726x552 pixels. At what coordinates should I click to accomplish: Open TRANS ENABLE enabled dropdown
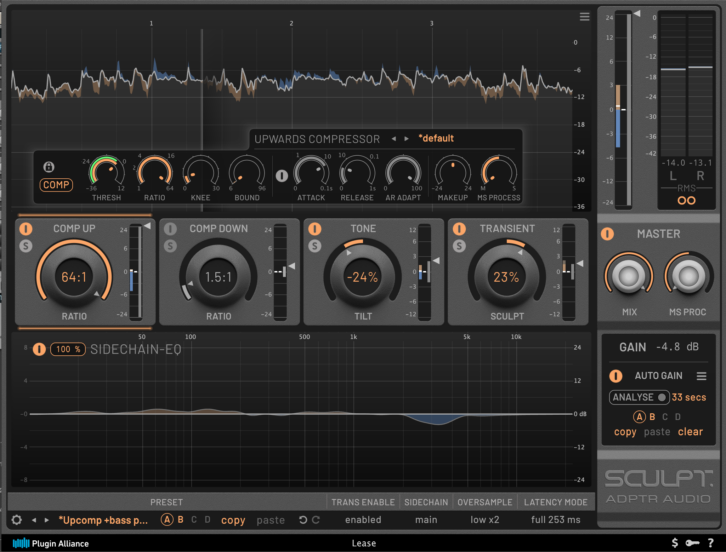click(x=363, y=520)
